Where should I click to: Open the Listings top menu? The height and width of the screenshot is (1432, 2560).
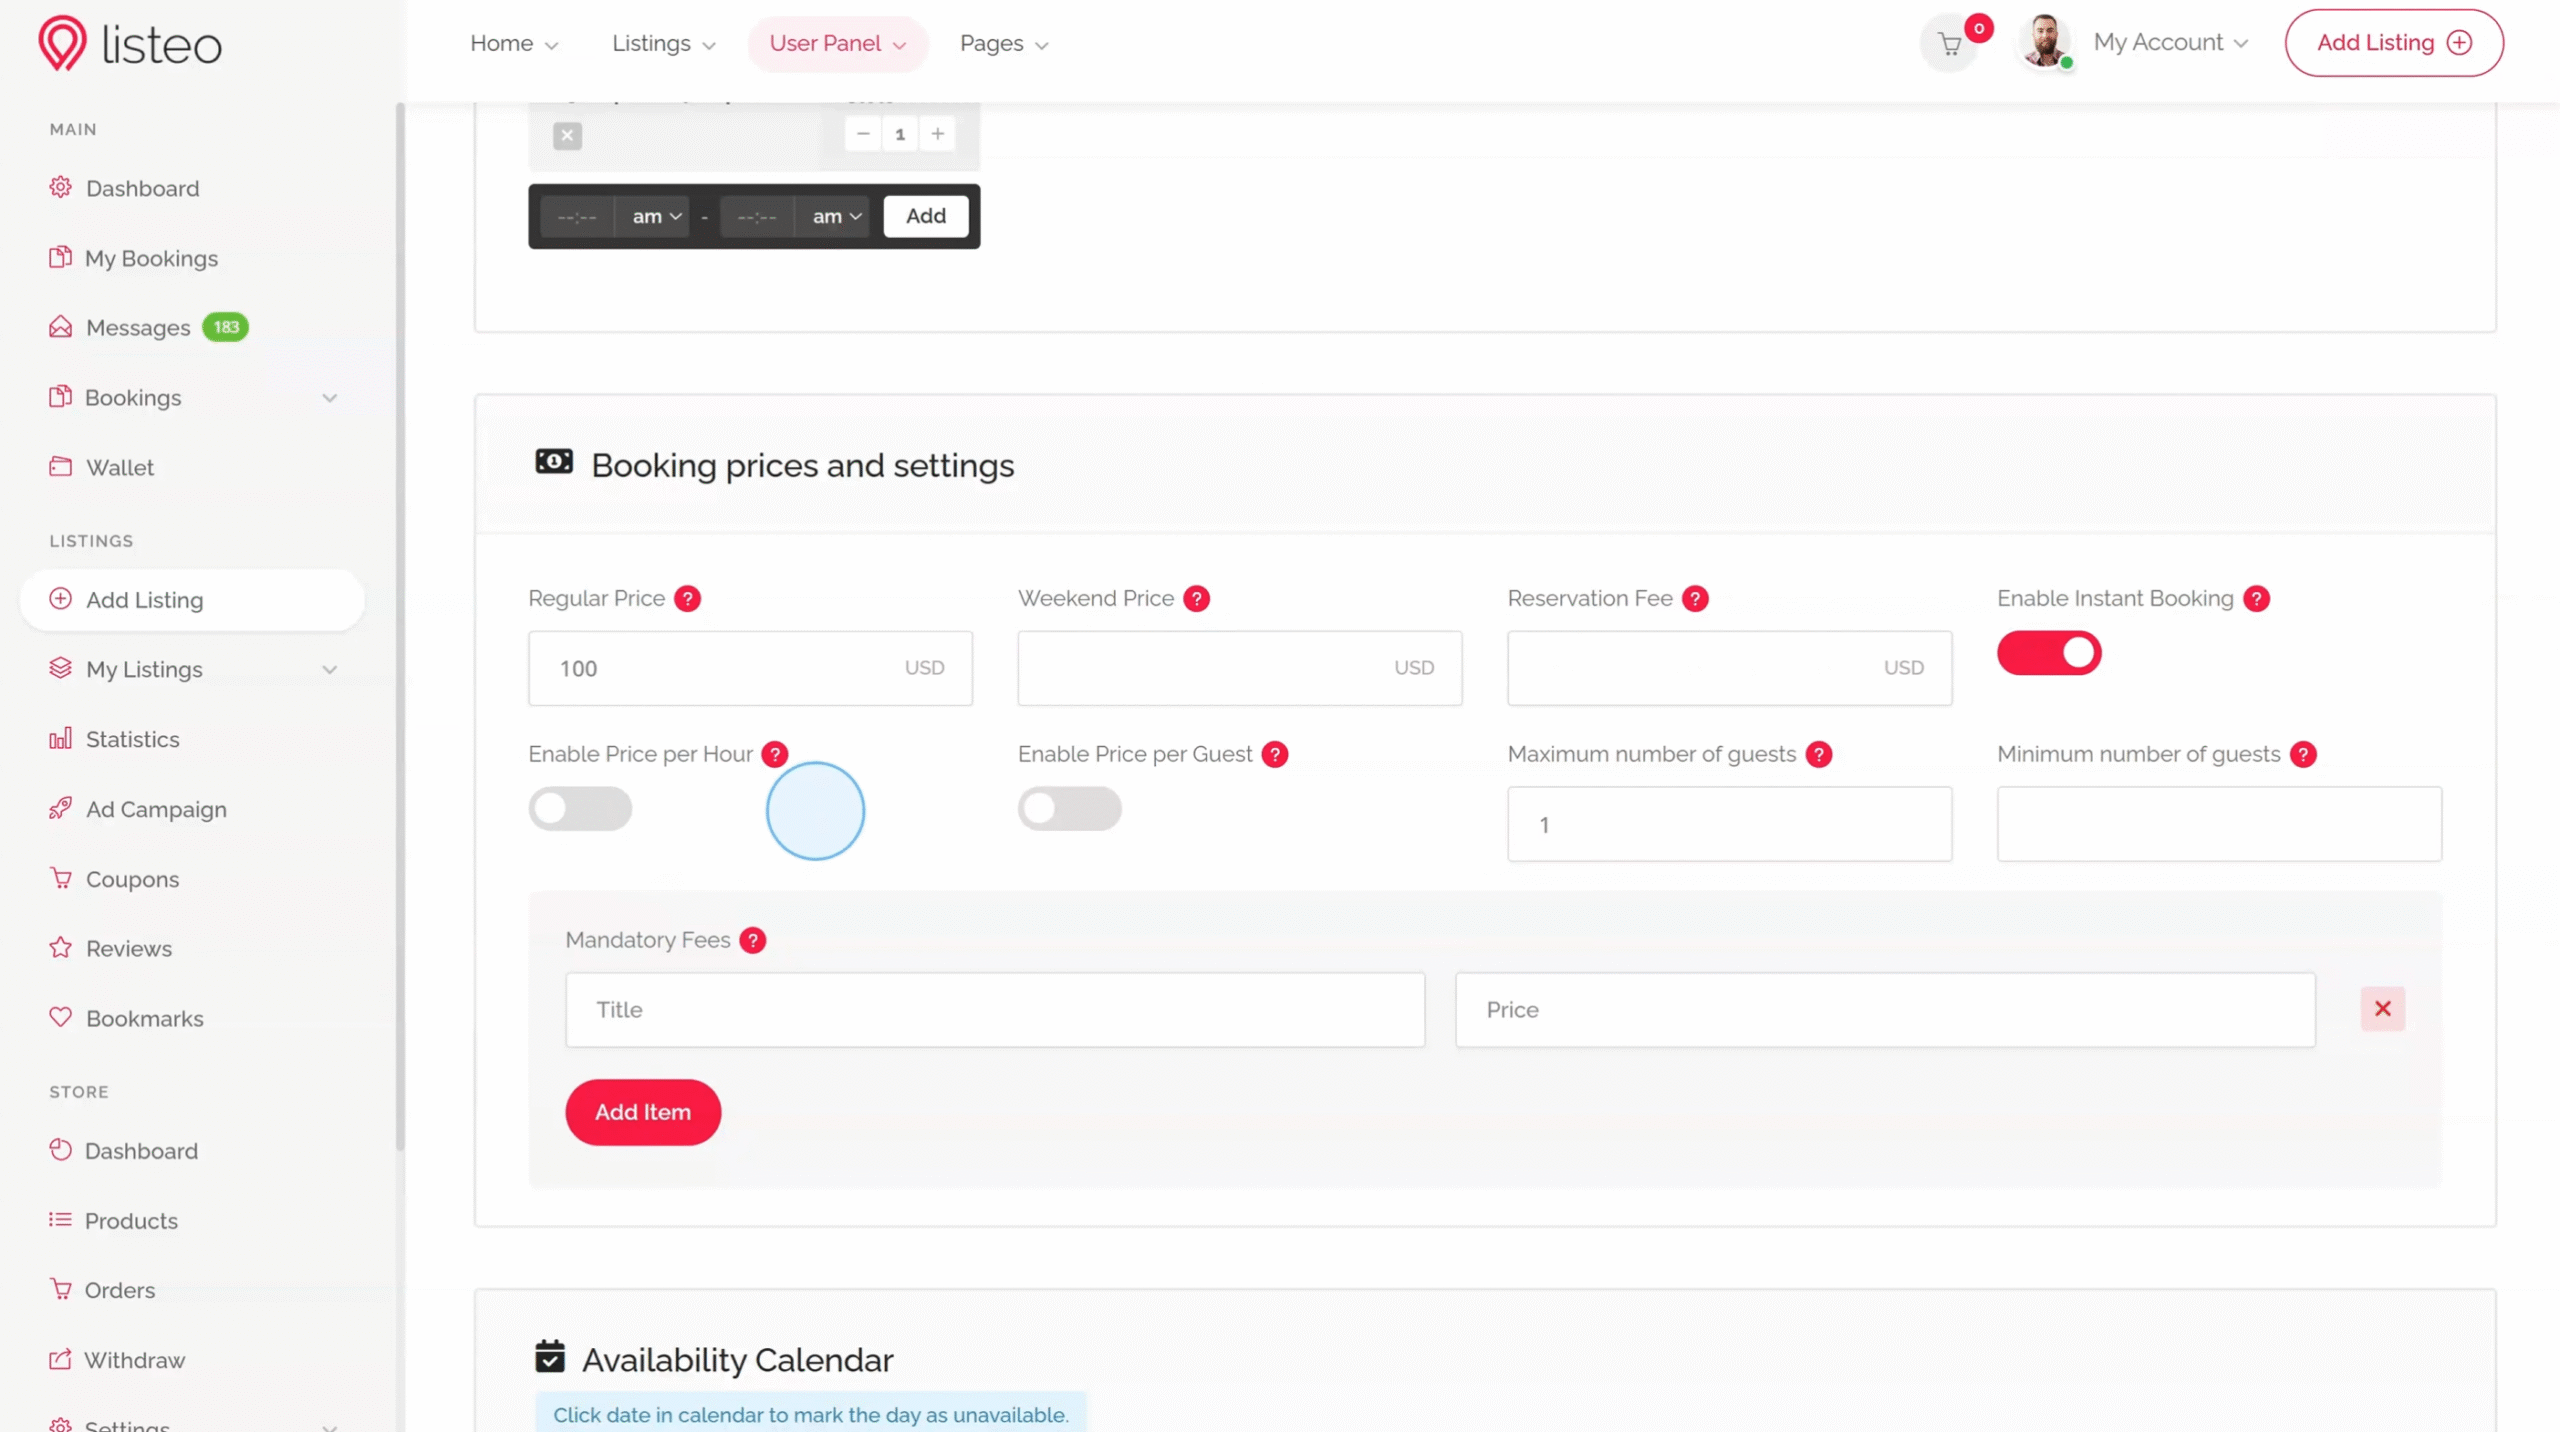[x=663, y=44]
